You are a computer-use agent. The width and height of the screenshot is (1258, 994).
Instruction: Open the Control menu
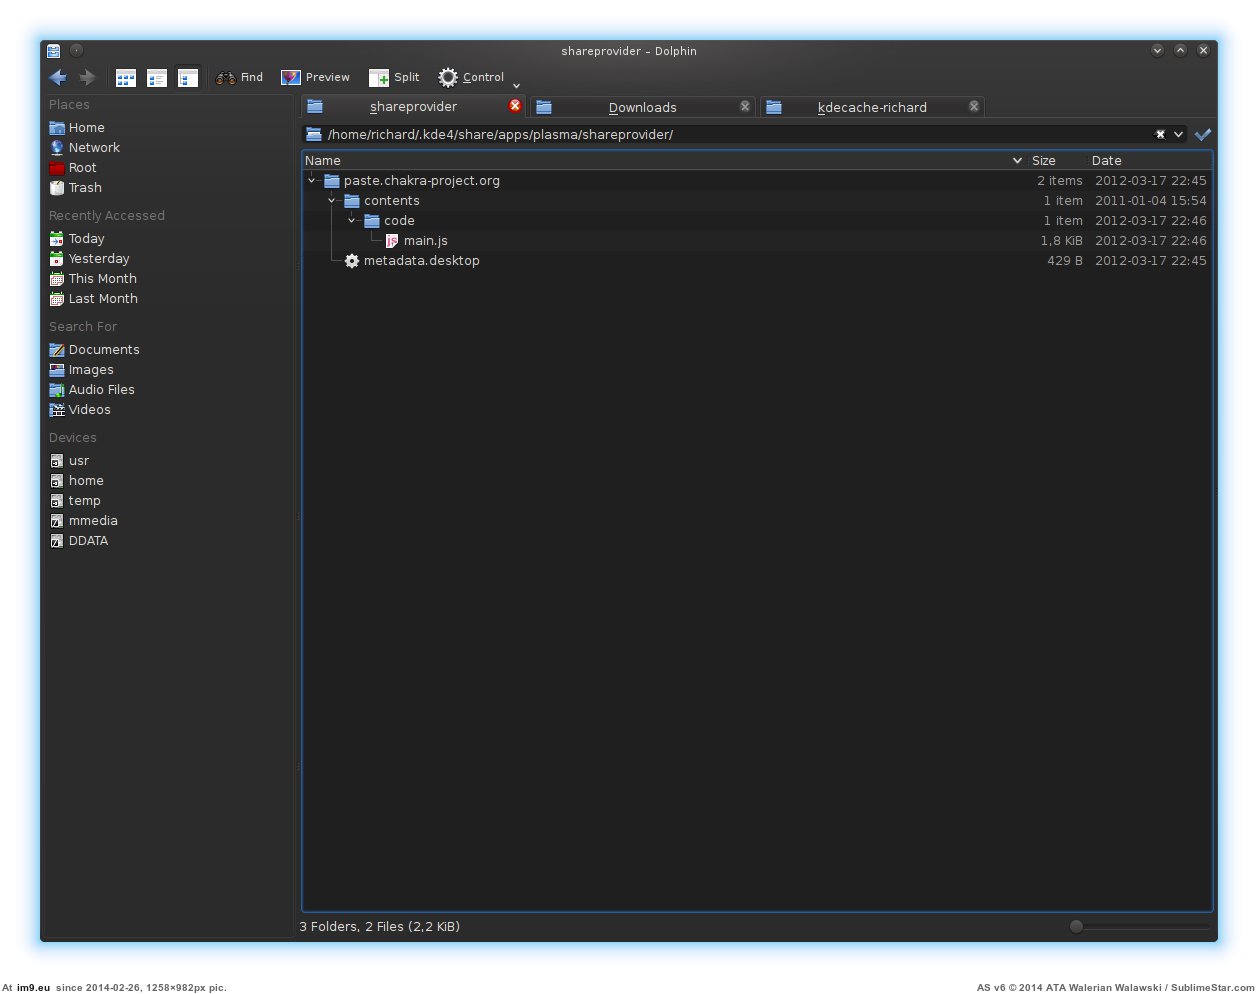coord(472,78)
